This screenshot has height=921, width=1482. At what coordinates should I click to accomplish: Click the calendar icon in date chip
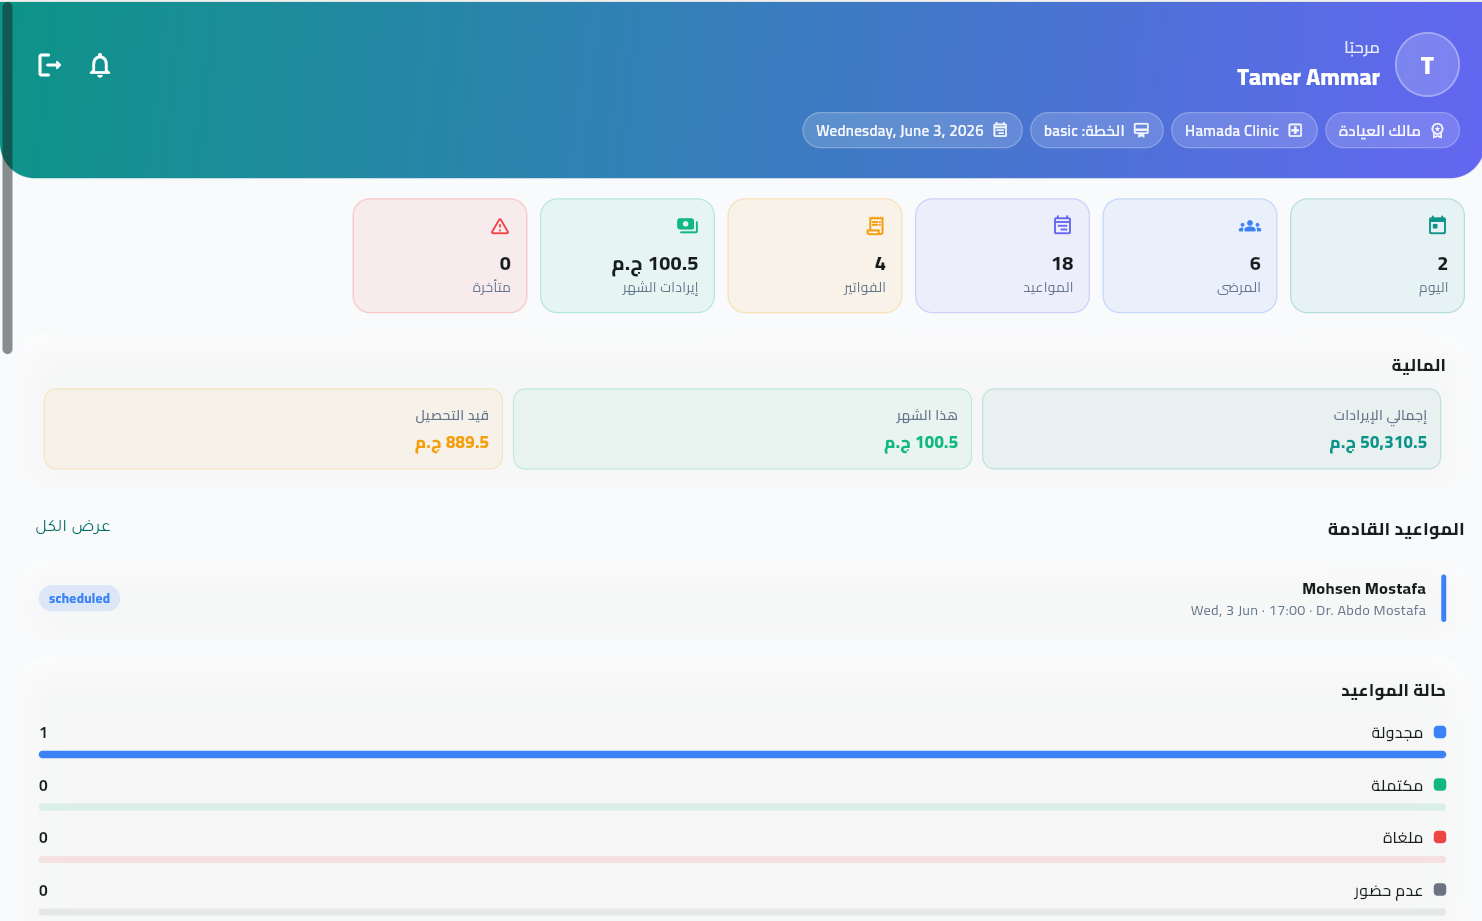coord(1000,130)
